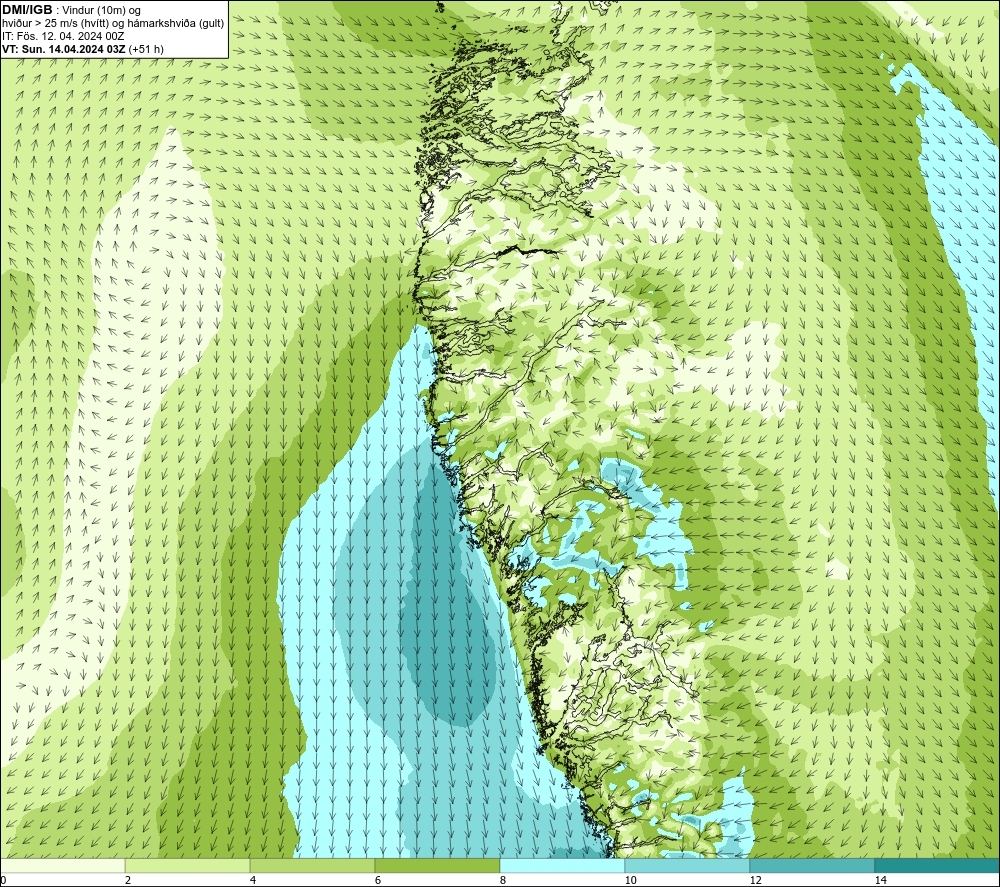The height and width of the screenshot is (887, 1000).
Task: Click the darkest teal swatch above 14
Action: click(937, 865)
